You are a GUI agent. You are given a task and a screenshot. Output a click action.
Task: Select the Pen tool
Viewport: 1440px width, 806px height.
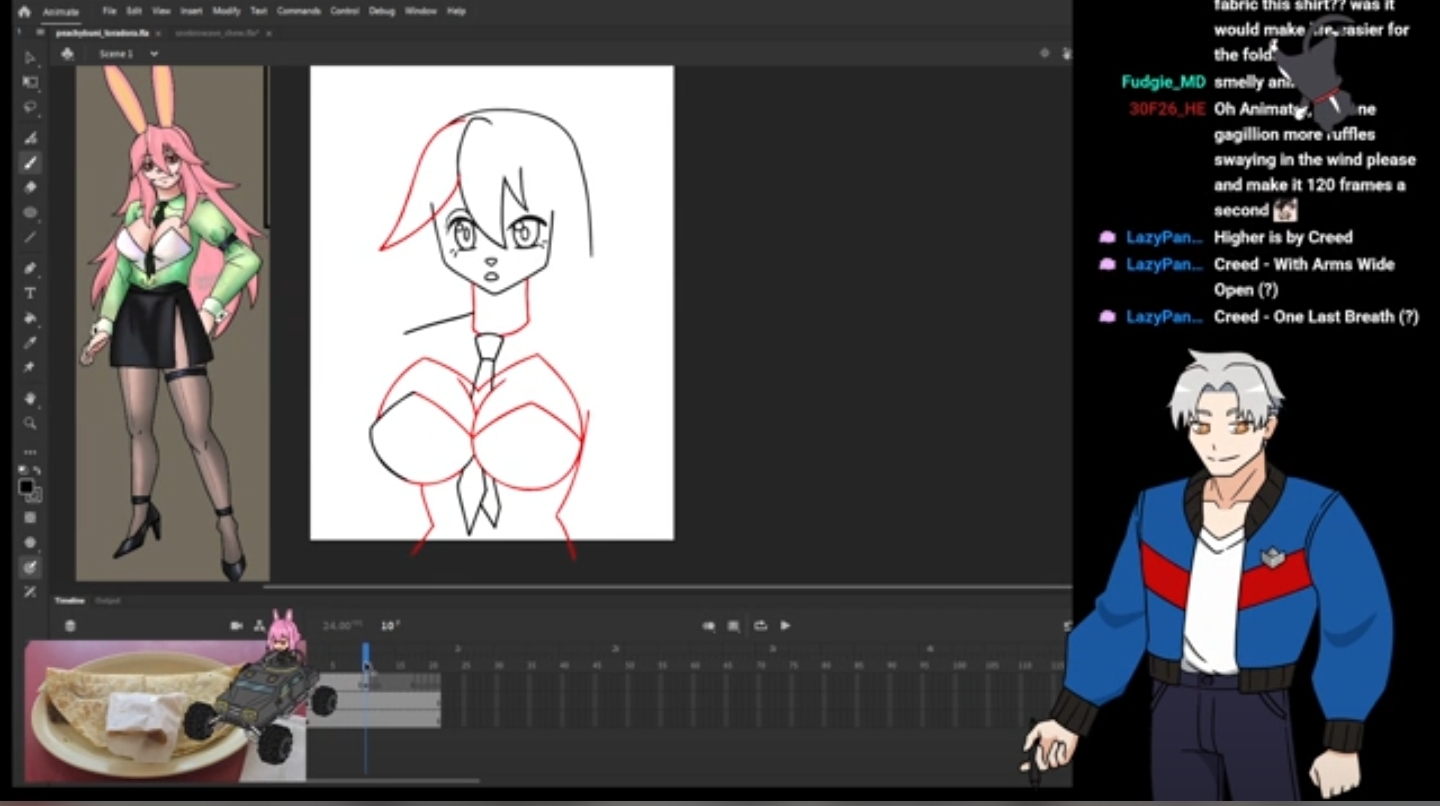[30, 268]
